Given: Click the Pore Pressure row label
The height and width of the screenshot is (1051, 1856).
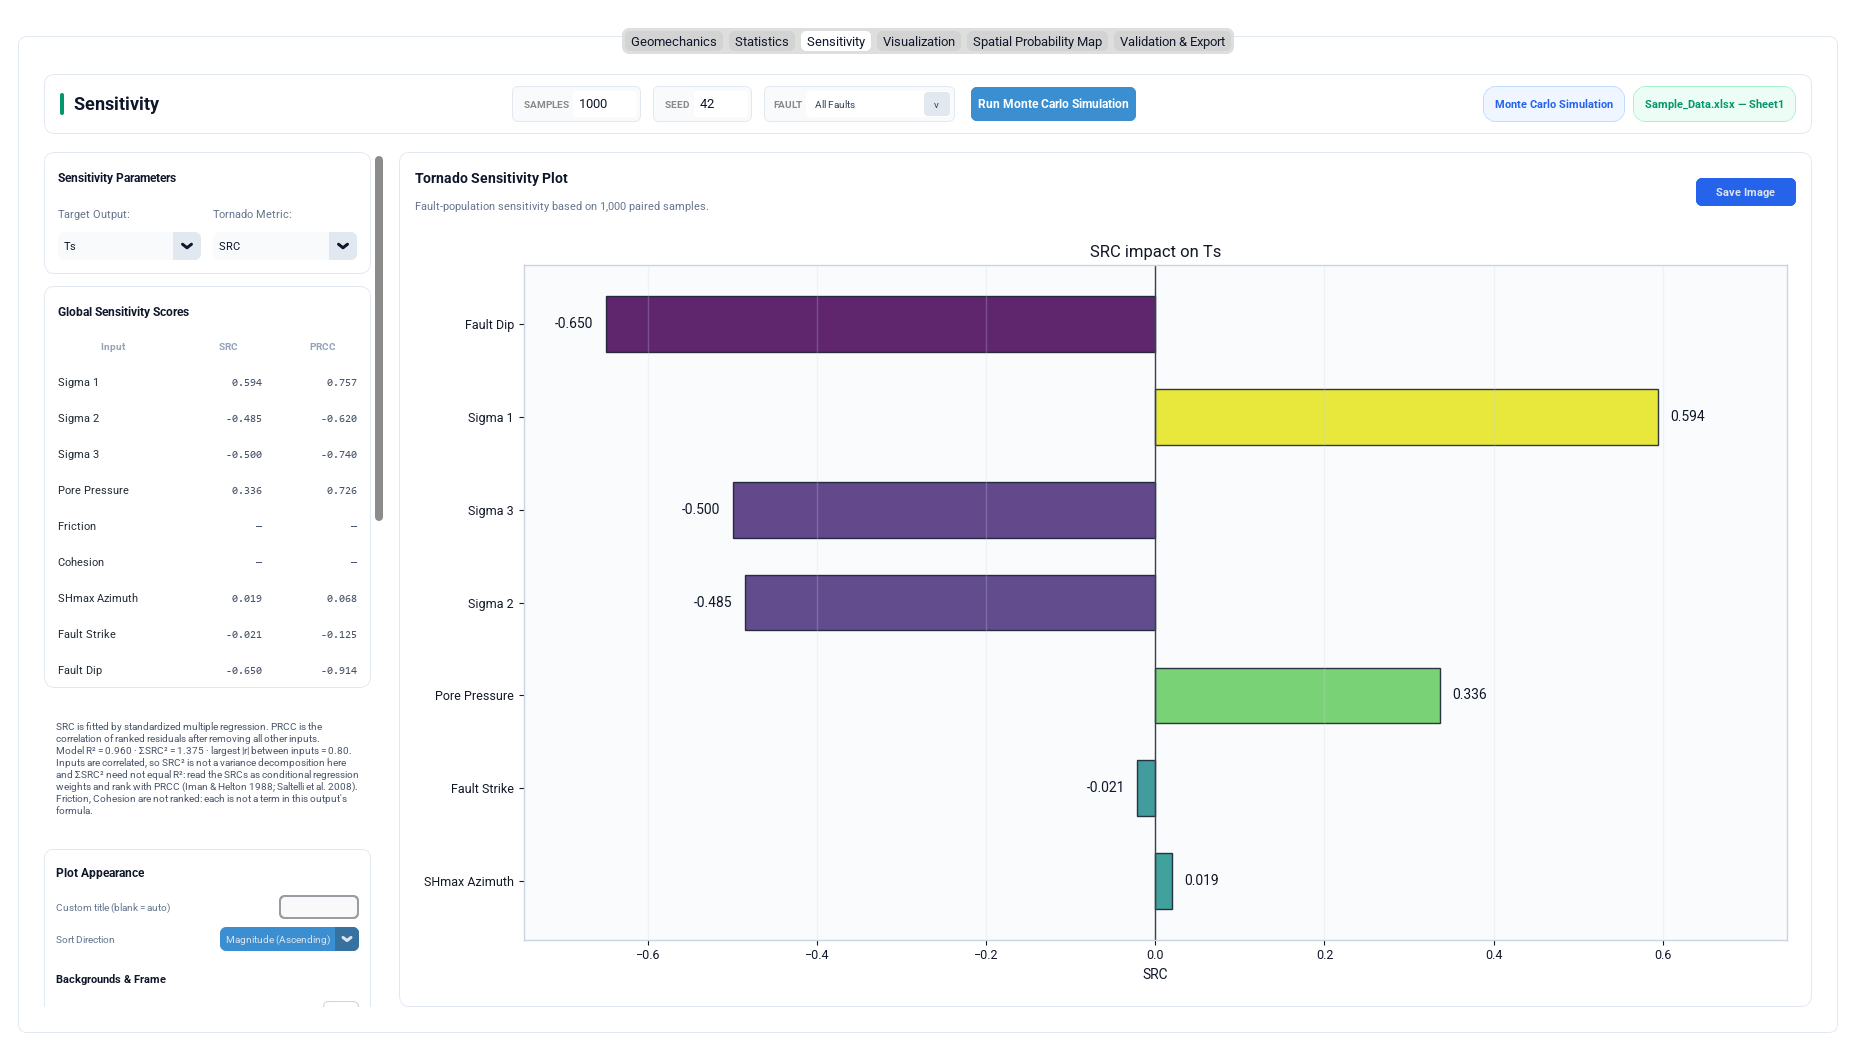Looking at the screenshot, I should coord(93,490).
